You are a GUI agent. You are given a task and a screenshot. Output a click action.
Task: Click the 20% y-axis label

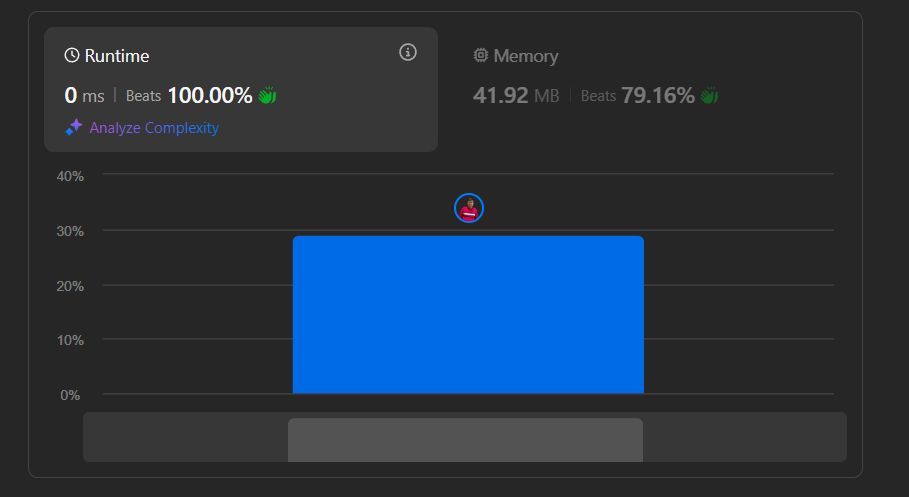70,285
